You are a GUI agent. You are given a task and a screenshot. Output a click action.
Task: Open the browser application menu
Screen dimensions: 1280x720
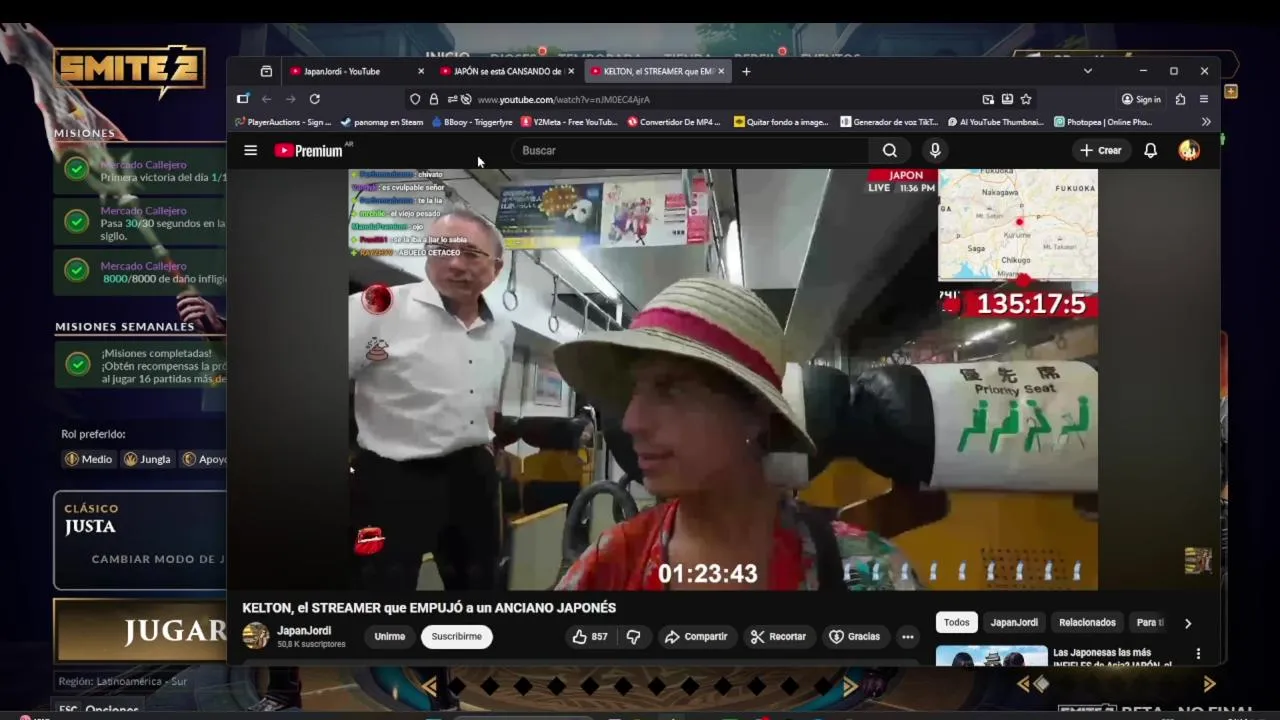1204,99
